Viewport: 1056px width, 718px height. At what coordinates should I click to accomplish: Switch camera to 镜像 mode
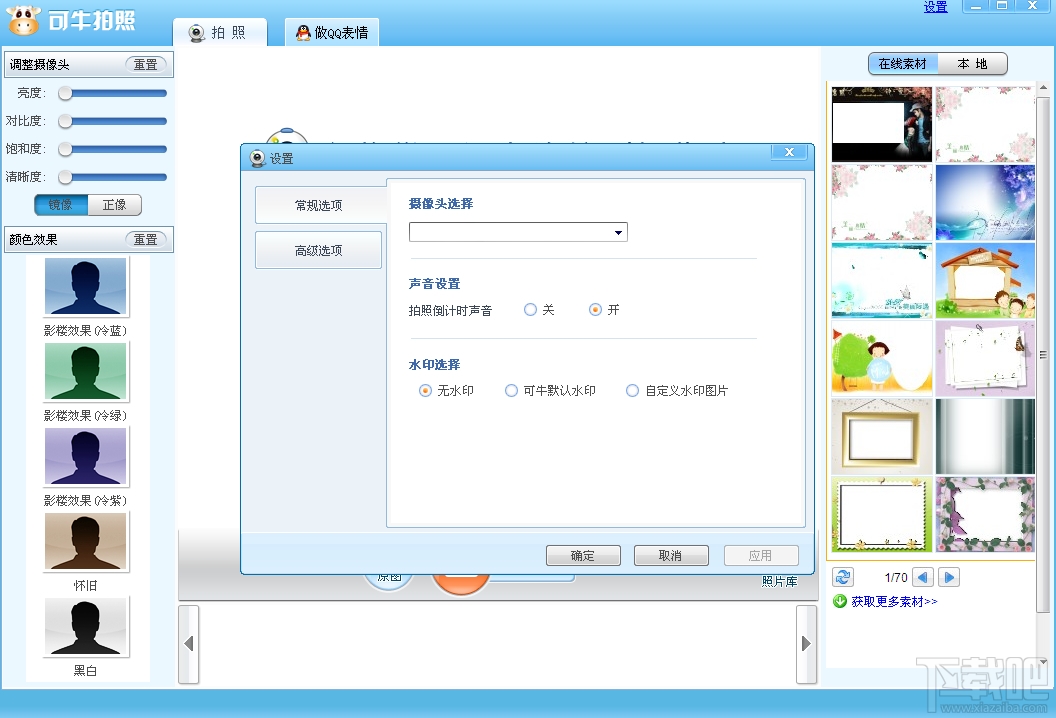coord(61,205)
